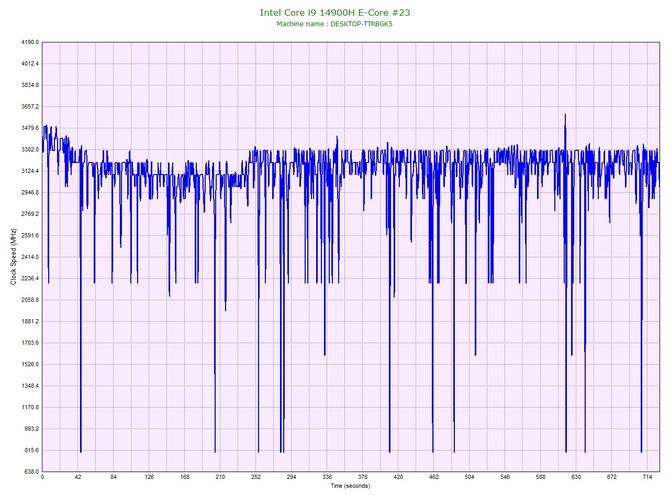Click the 336 tick on time axis
This screenshot has height=503, width=670.
327,477
